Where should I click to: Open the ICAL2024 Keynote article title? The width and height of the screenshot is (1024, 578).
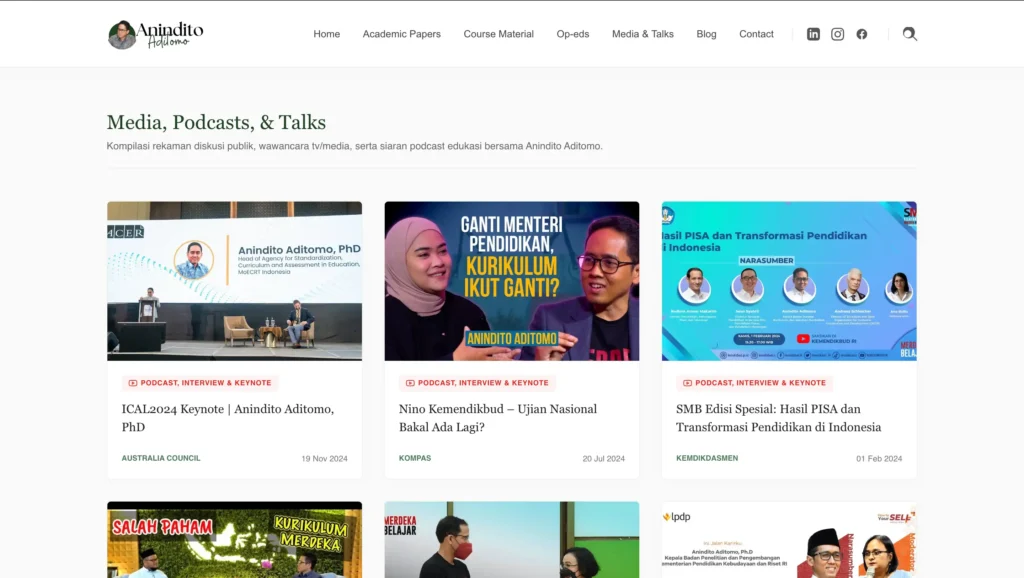point(228,418)
